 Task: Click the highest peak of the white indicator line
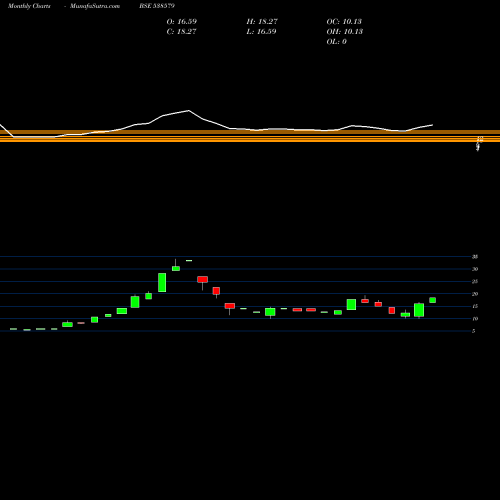coord(189,110)
